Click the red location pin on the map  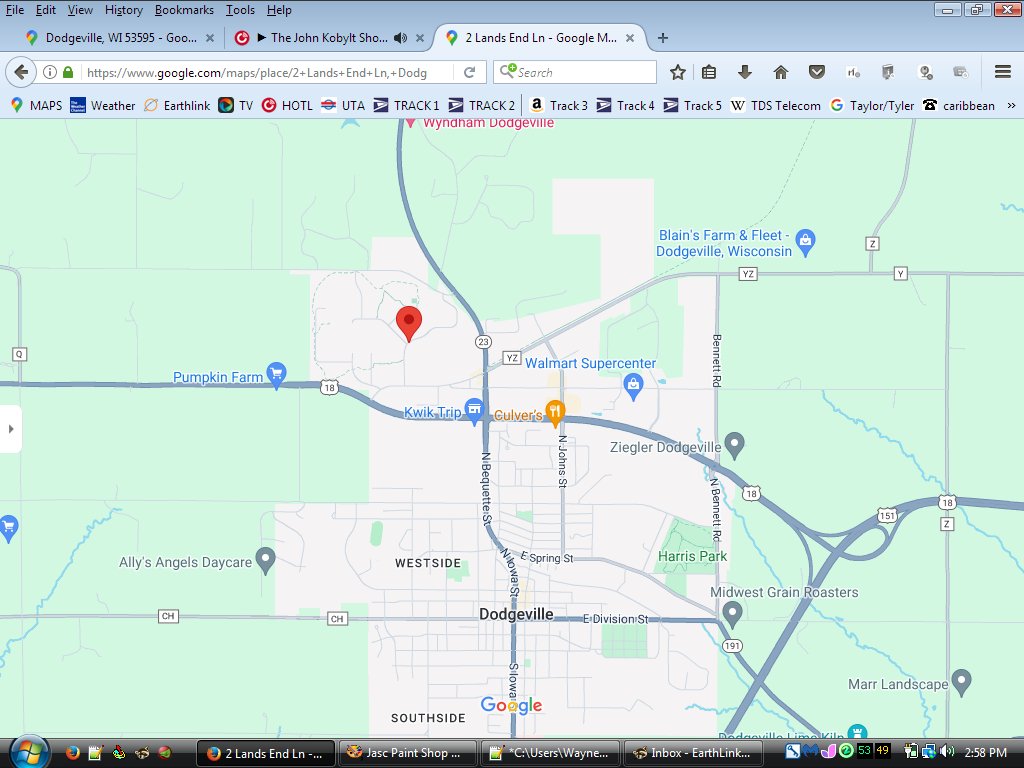point(408,322)
